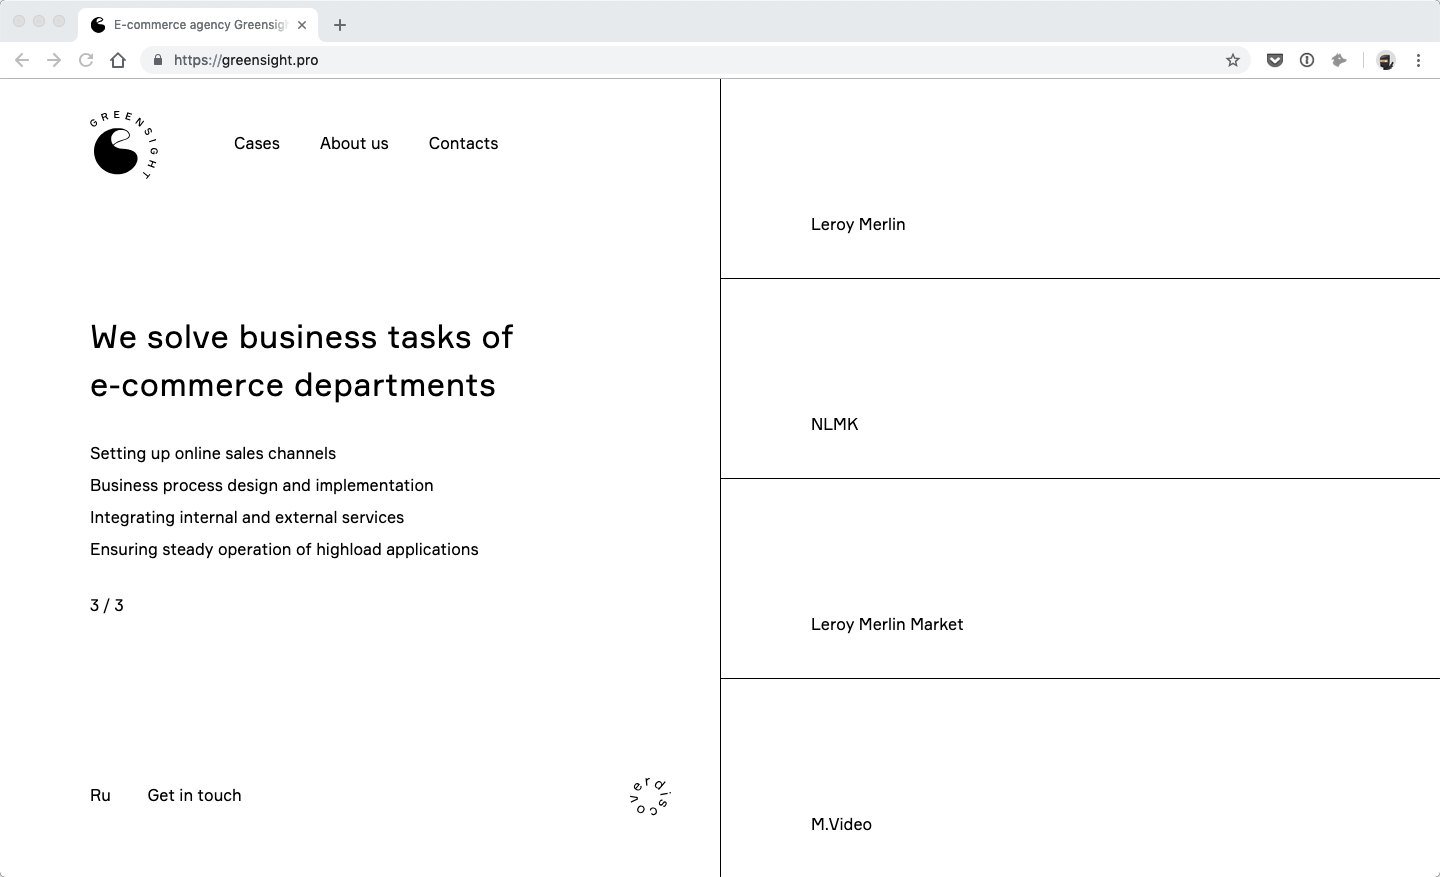
Task: Open the Cases menu item
Action: tap(257, 144)
